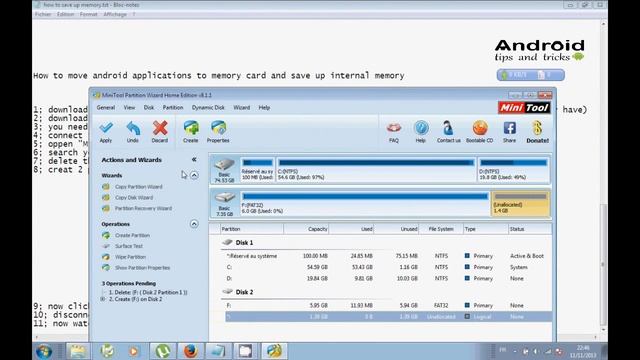Collapse the Wizards section
Image resolution: width=640 pixels, height=360 pixels.
(194, 175)
